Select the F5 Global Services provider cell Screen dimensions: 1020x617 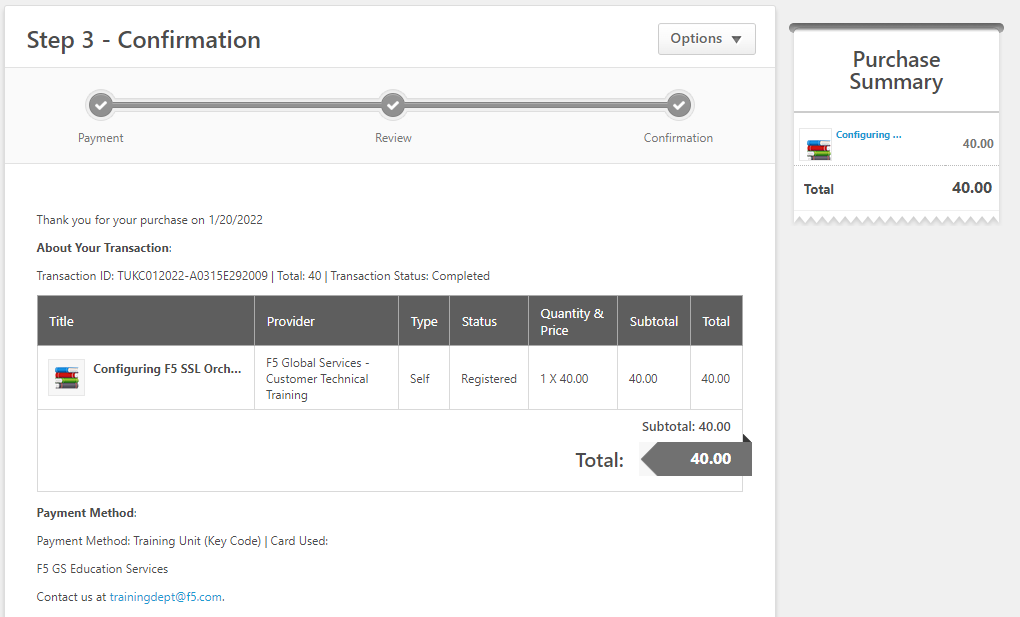[327, 378]
